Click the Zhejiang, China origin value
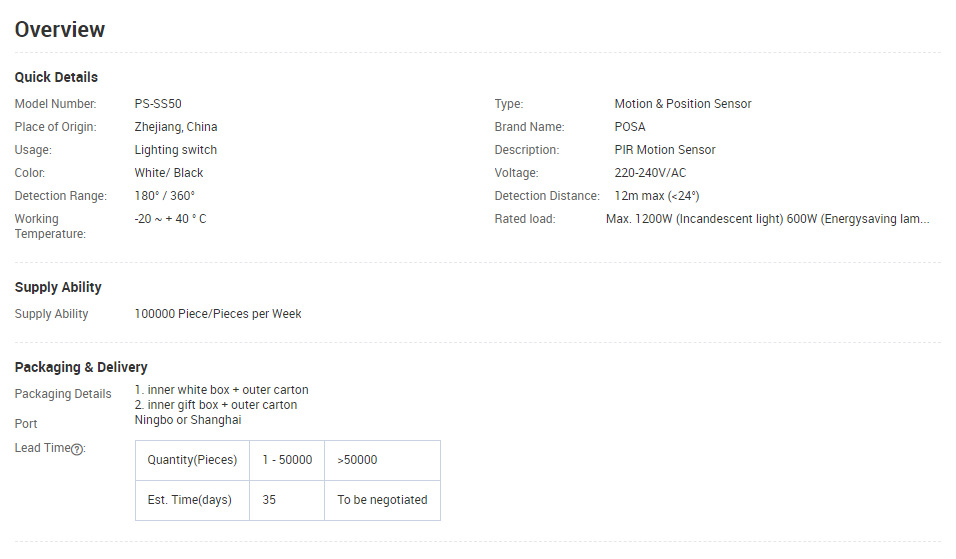The height and width of the screenshot is (559, 956). coord(176,127)
